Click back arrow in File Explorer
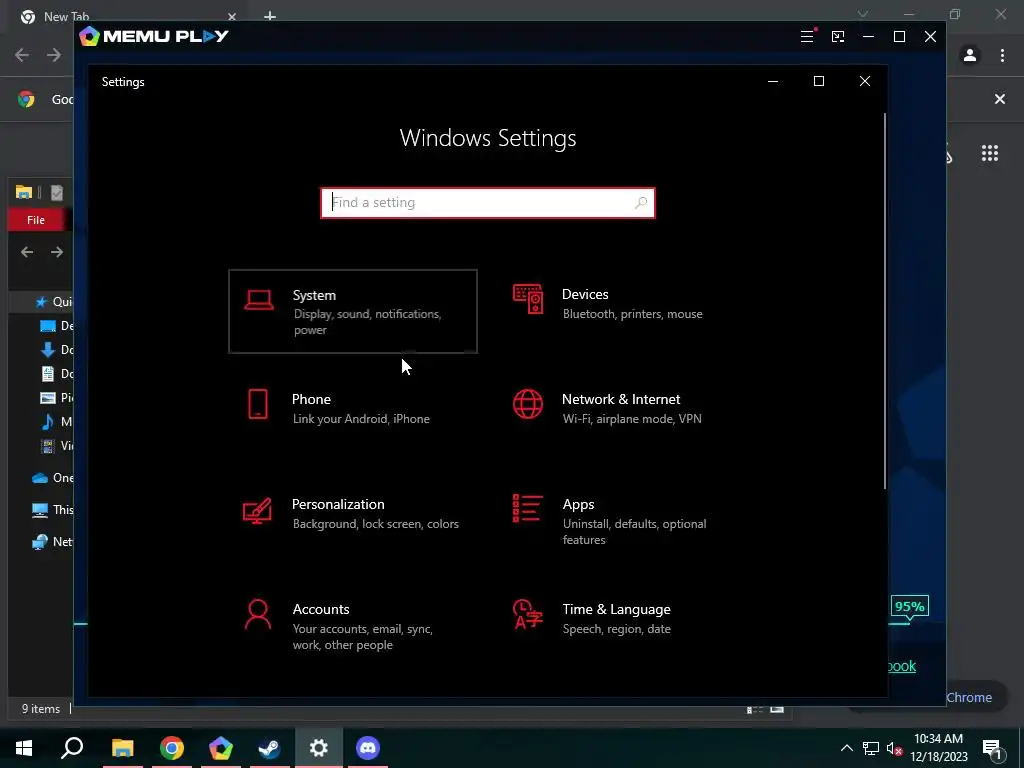Viewport: 1024px width, 768px height. (x=27, y=252)
